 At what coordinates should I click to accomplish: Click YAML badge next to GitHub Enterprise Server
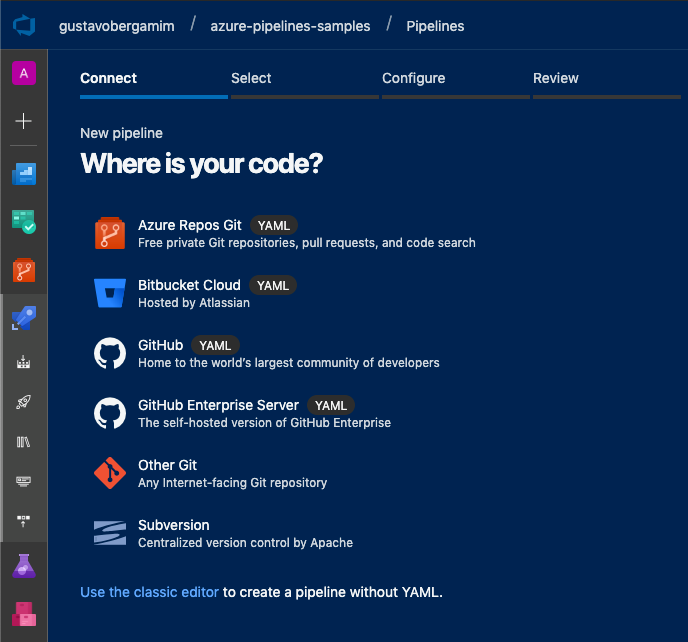click(331, 405)
